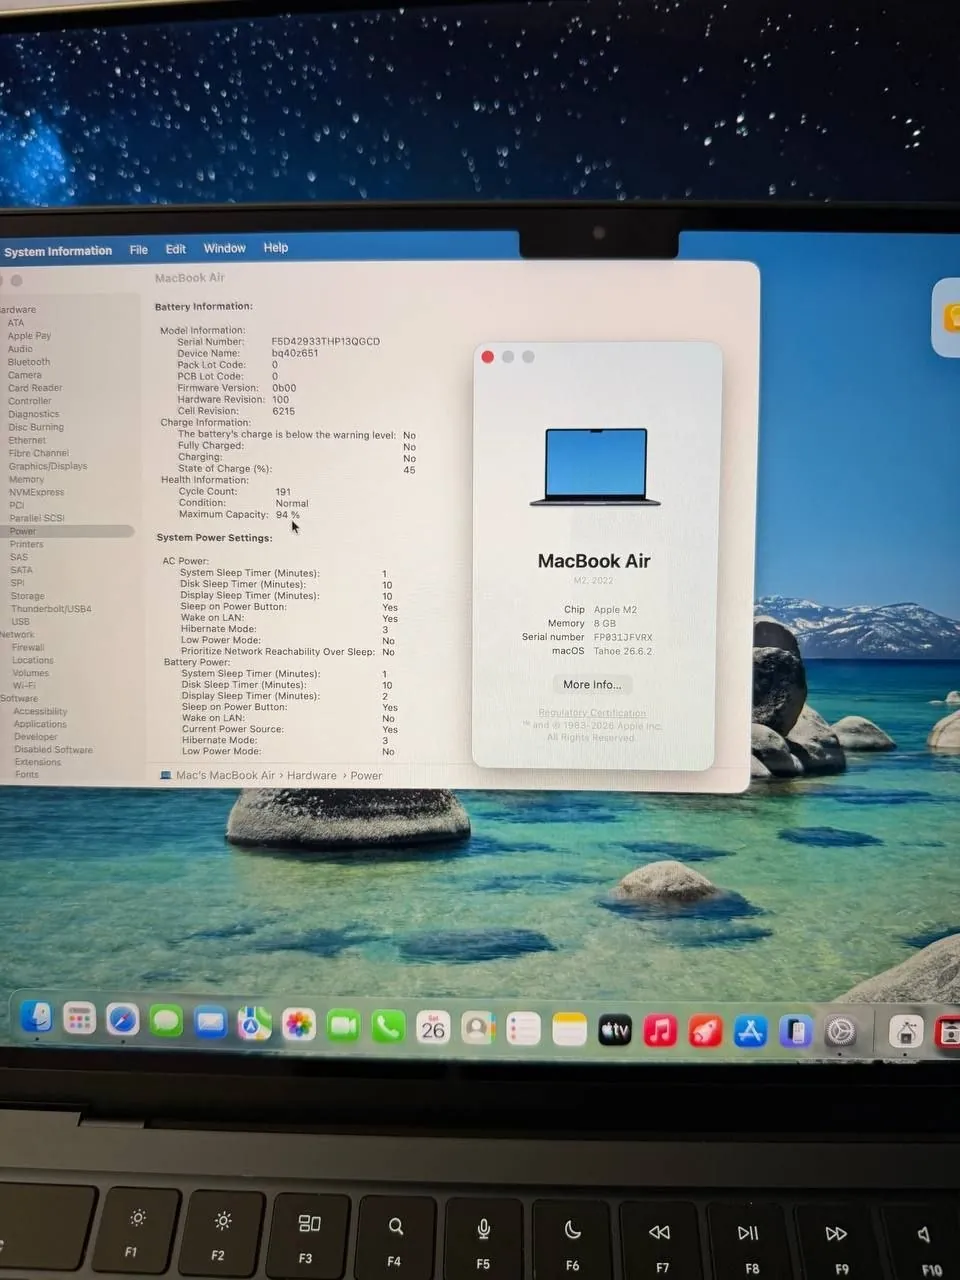The image size is (960, 1280).
Task: Select Thunderbolt/USB4 in the sidebar
Action: tap(51, 609)
